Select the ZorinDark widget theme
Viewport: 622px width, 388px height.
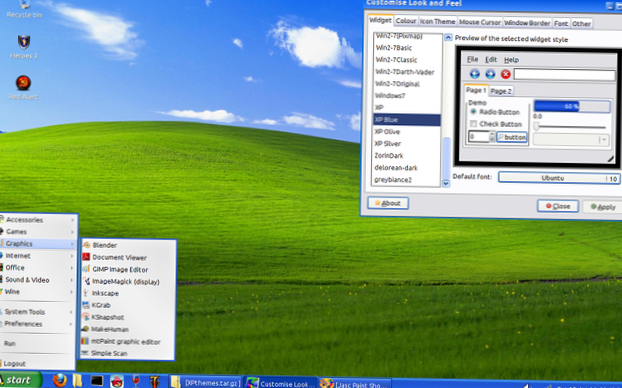(x=407, y=156)
